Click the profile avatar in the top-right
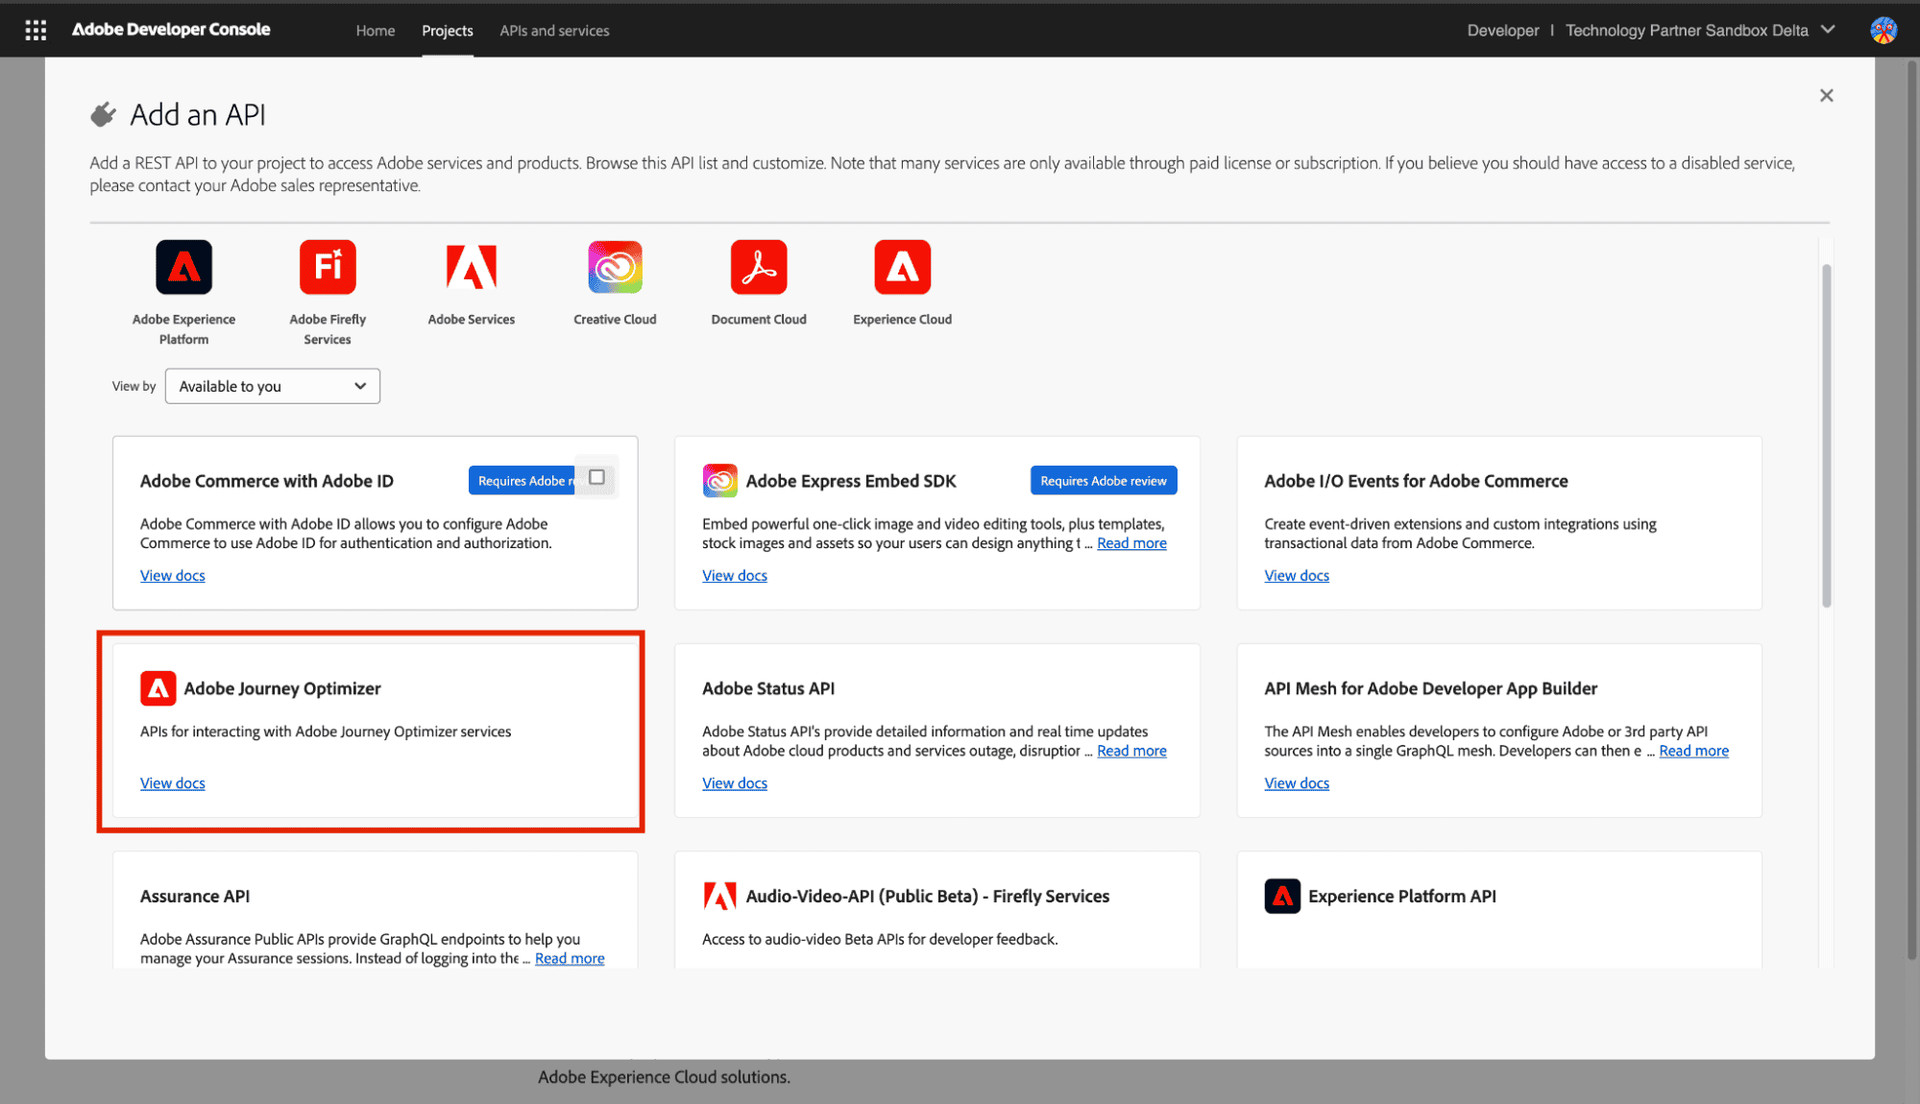1920x1104 pixels. (1883, 29)
